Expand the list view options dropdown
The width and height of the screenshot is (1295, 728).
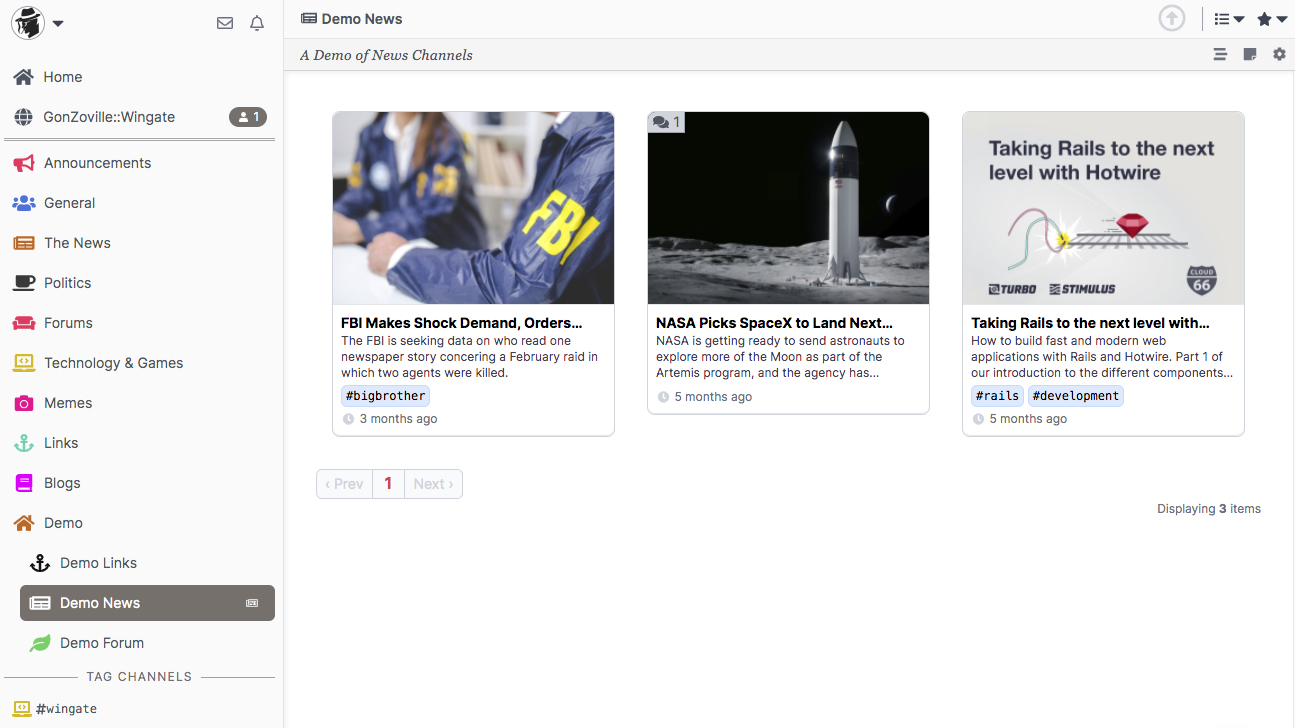1229,19
